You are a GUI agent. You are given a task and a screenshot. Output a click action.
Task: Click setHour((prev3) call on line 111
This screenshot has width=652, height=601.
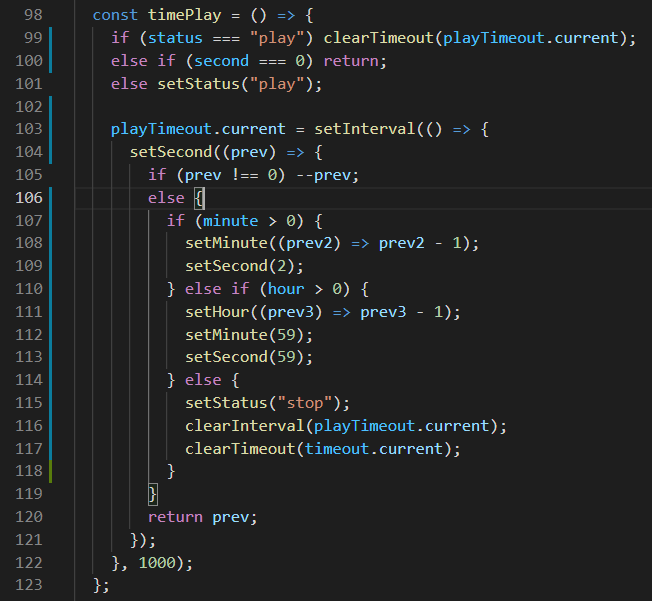(254, 312)
